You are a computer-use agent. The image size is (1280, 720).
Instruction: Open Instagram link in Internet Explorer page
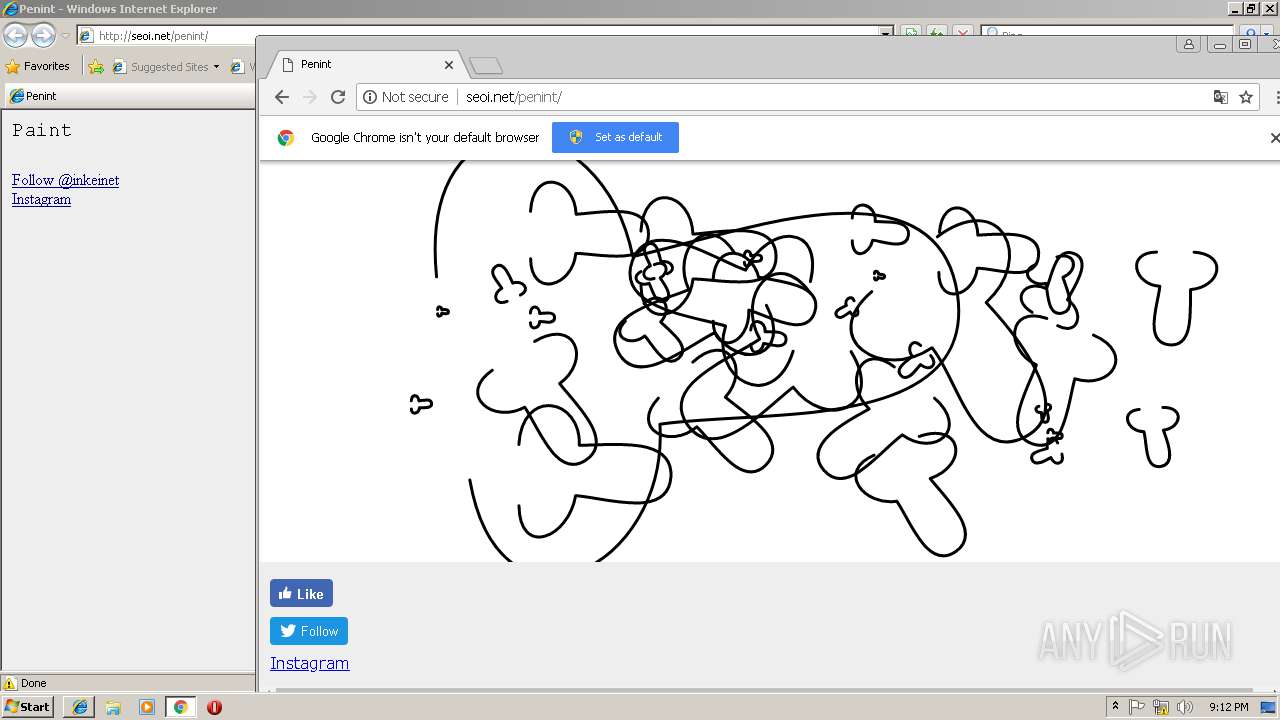(x=41, y=199)
